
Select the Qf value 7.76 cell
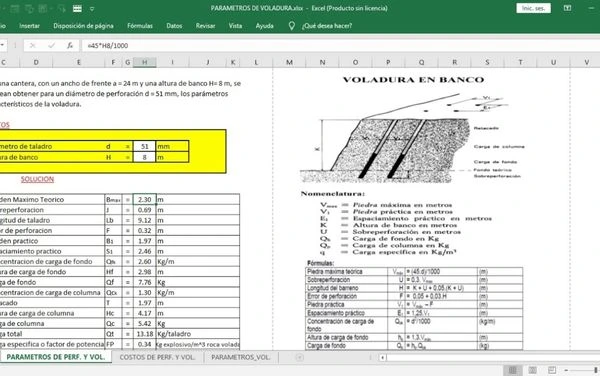pos(144,282)
